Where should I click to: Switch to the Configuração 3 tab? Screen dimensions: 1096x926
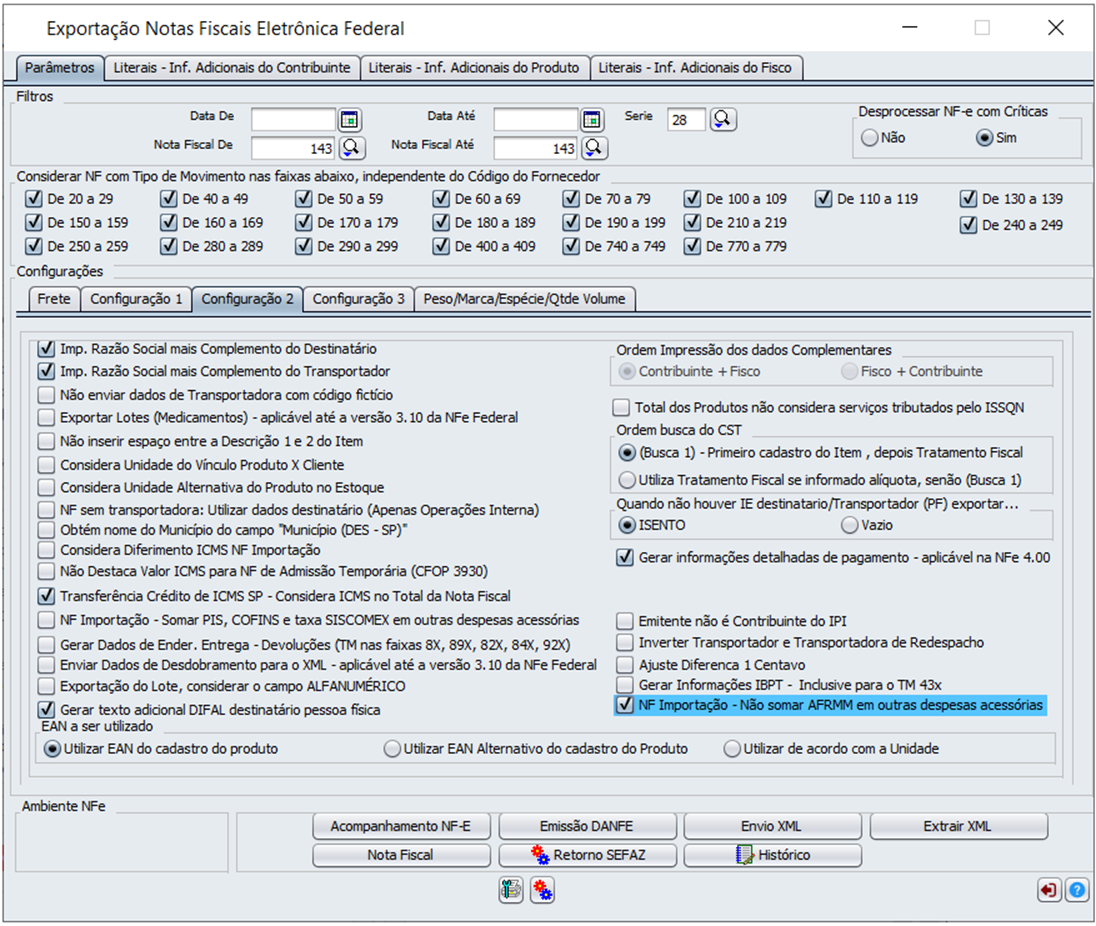359,299
